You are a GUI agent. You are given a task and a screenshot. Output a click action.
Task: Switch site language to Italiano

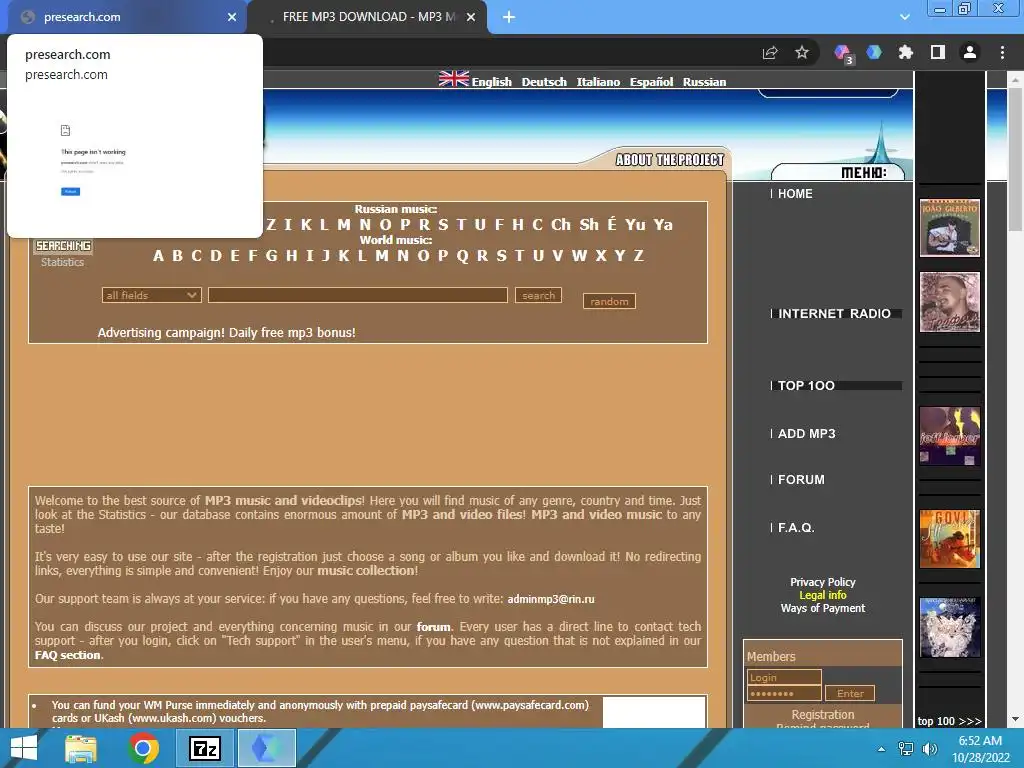pos(598,82)
